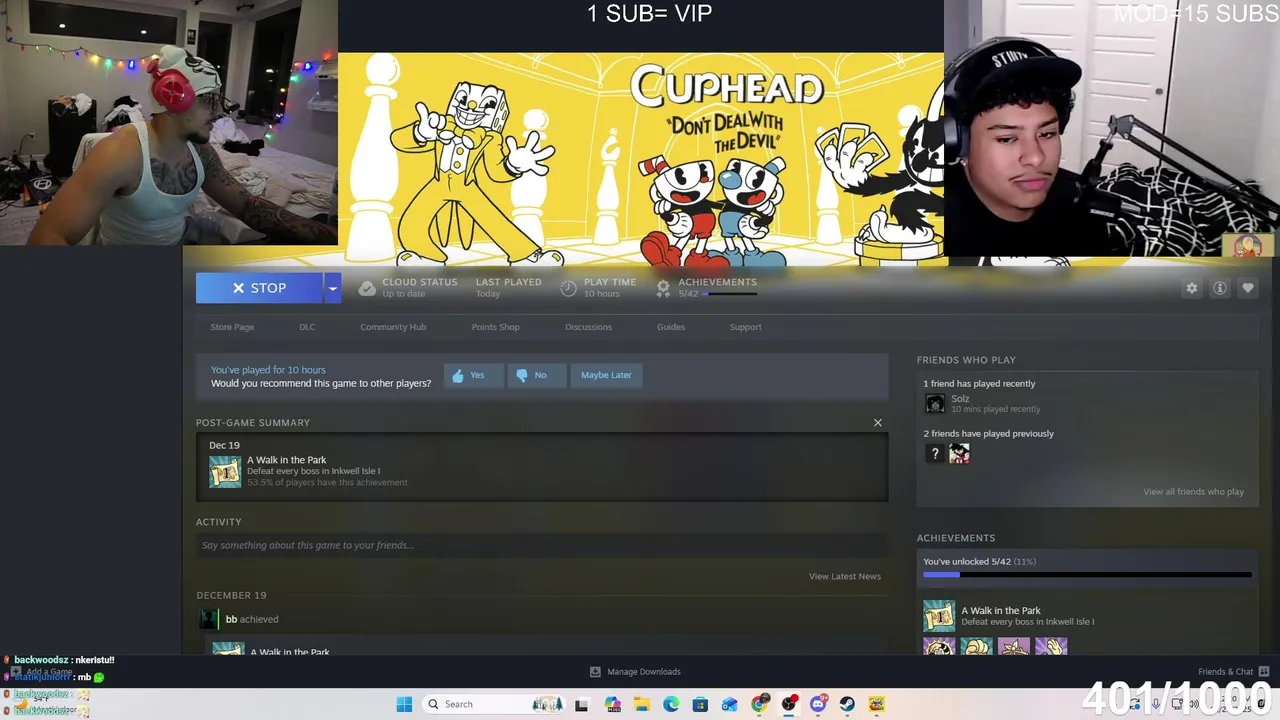This screenshot has width=1280, height=720.
Task: Click fourth small achievement icon in row
Action: click(x=1051, y=646)
